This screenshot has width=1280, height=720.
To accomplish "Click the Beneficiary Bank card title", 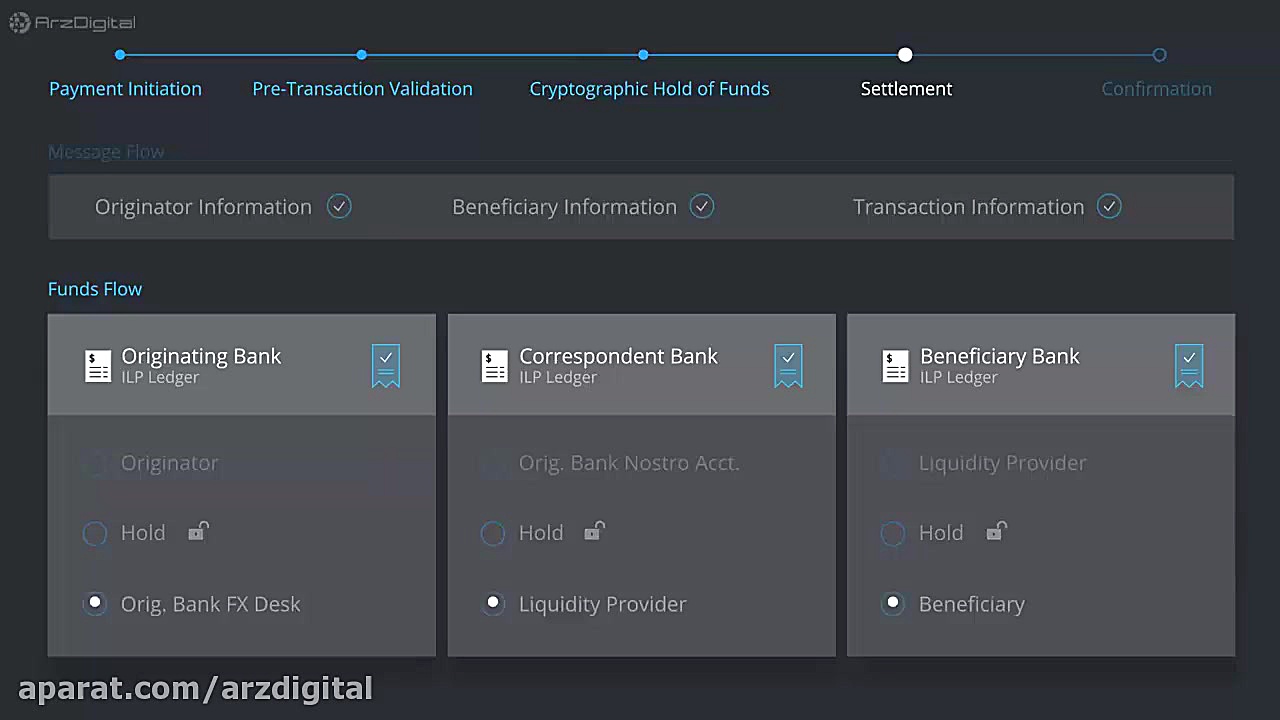I will 1000,356.
